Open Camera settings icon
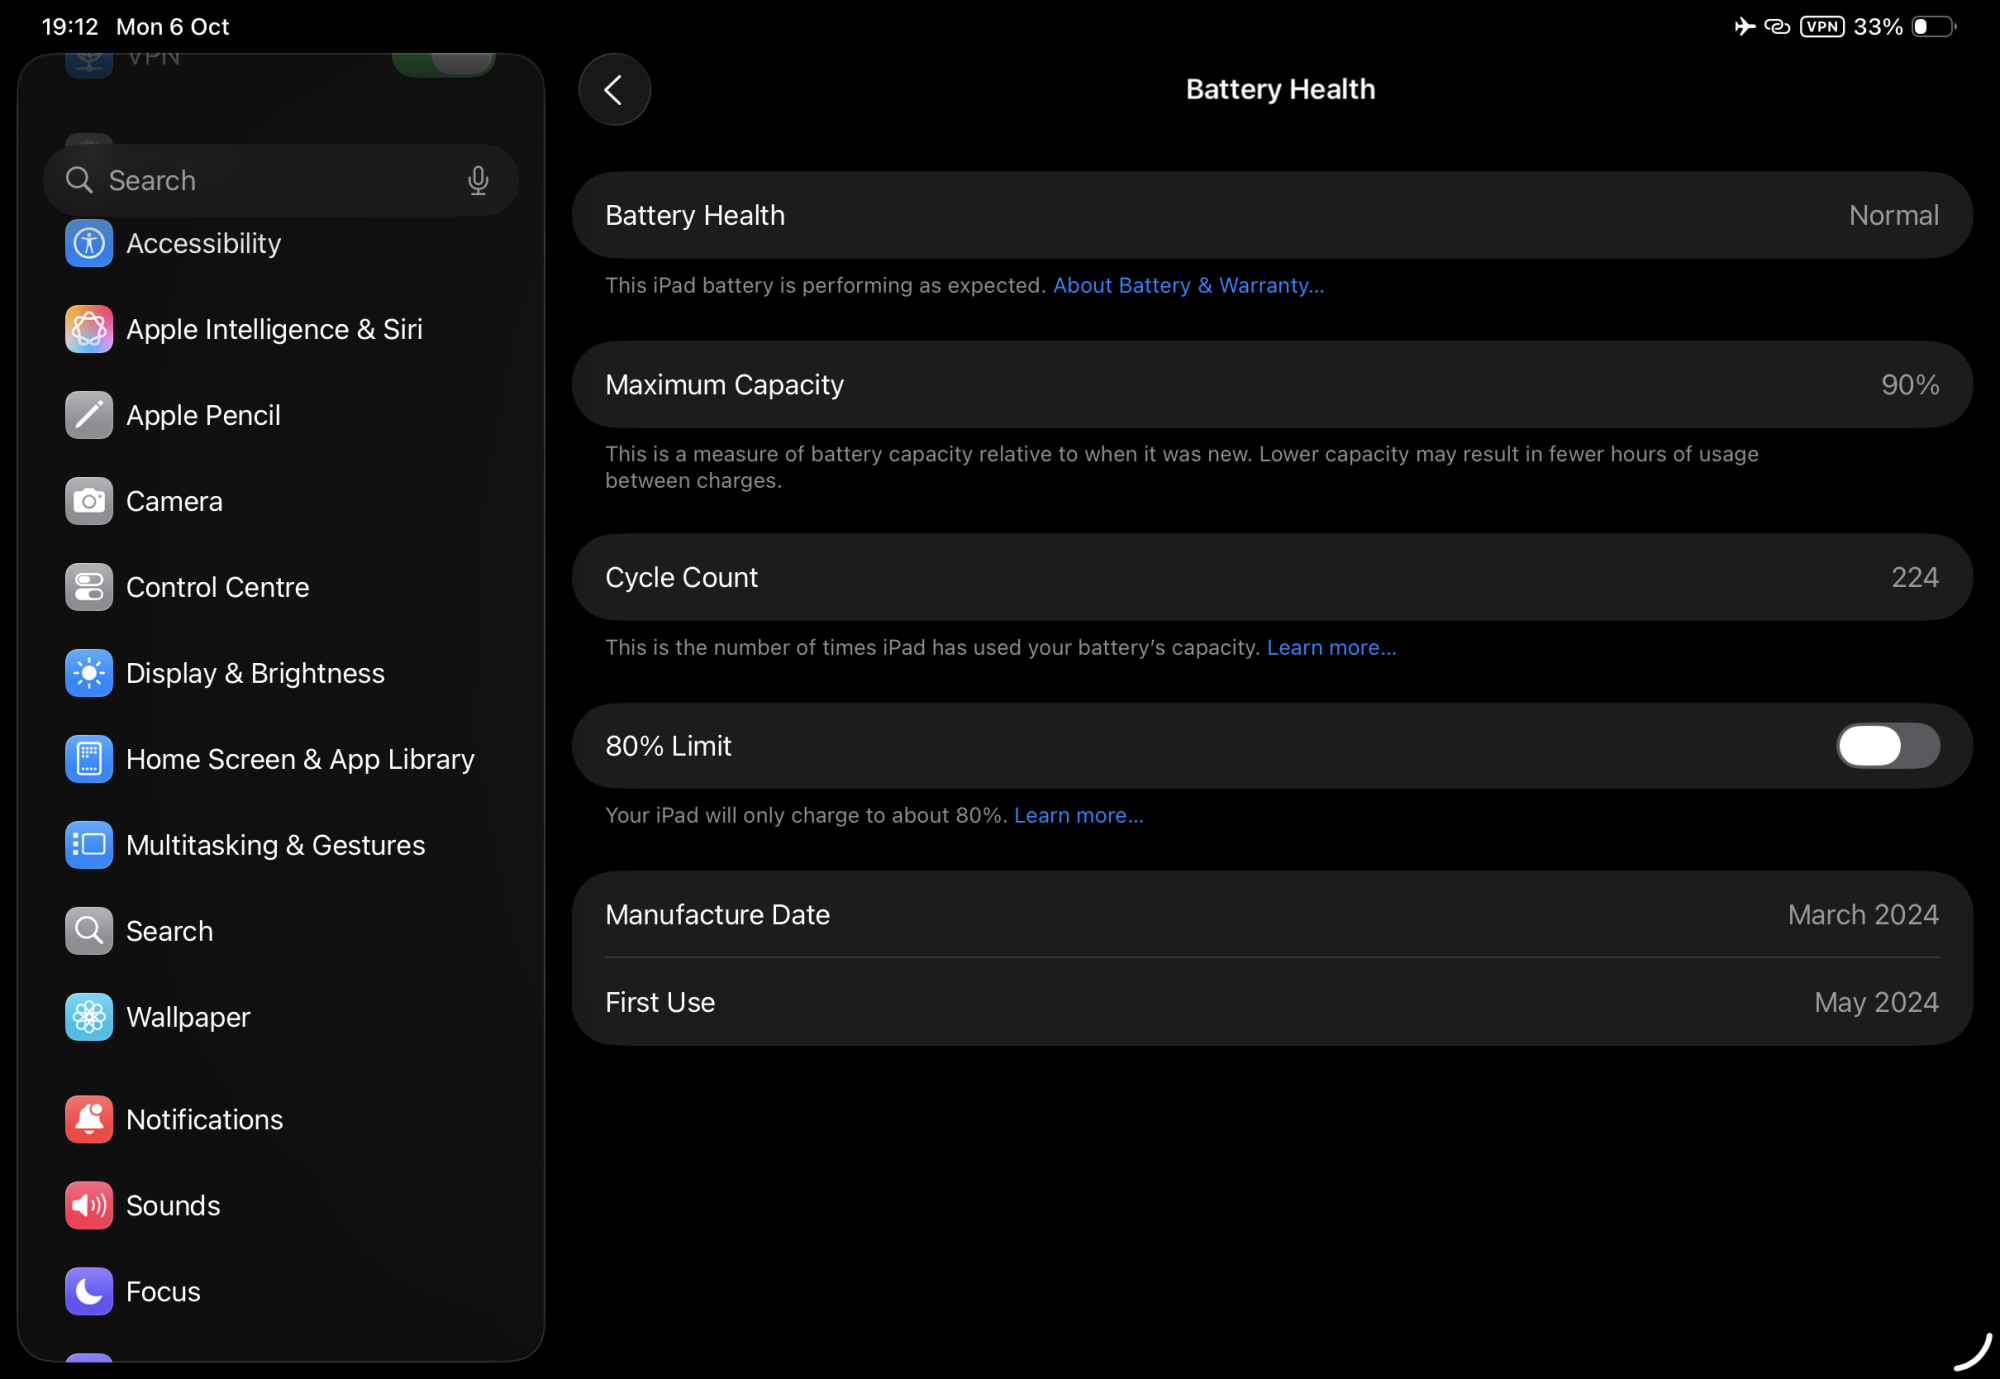This screenshot has height=1379, width=2000. click(89, 501)
